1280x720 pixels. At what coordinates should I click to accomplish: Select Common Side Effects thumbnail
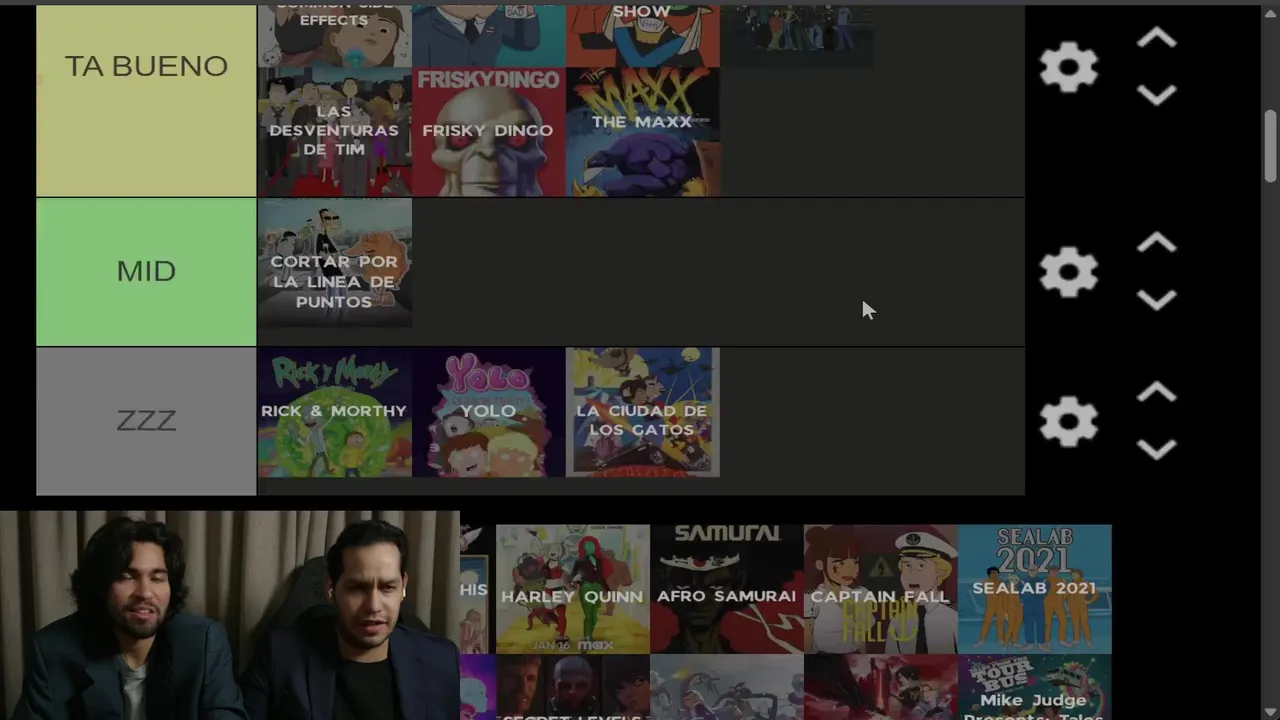pyautogui.click(x=334, y=36)
